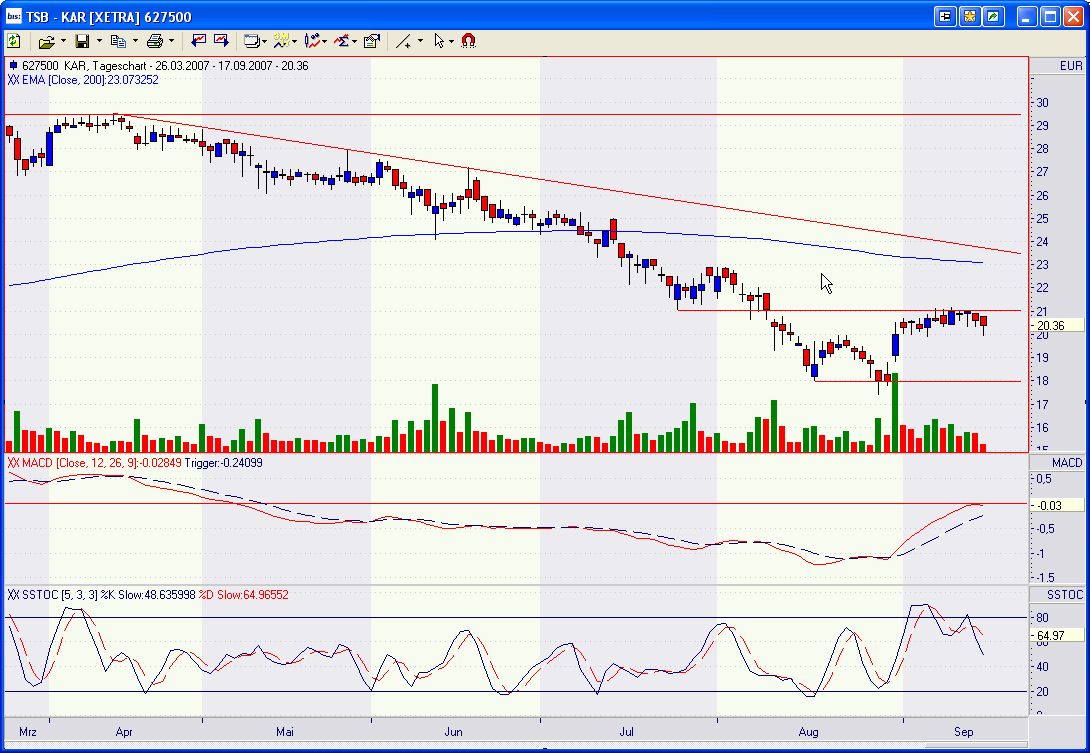1090x753 pixels.
Task: Expand the save dropdown arrow
Action: point(99,42)
